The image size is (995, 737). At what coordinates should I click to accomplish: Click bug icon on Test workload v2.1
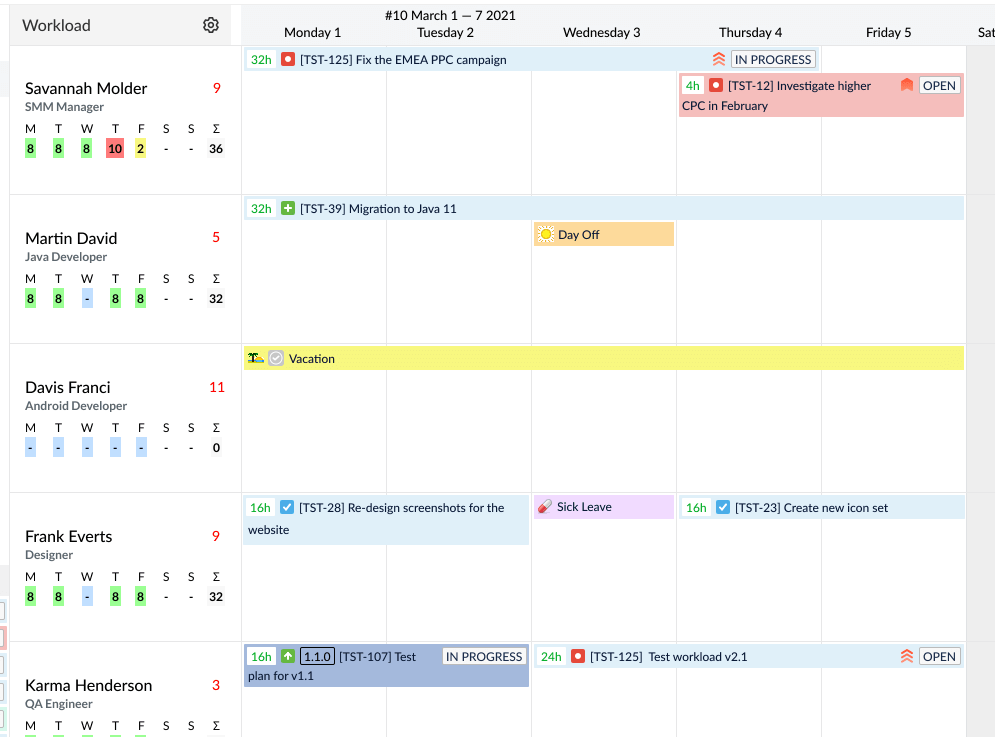(x=577, y=656)
